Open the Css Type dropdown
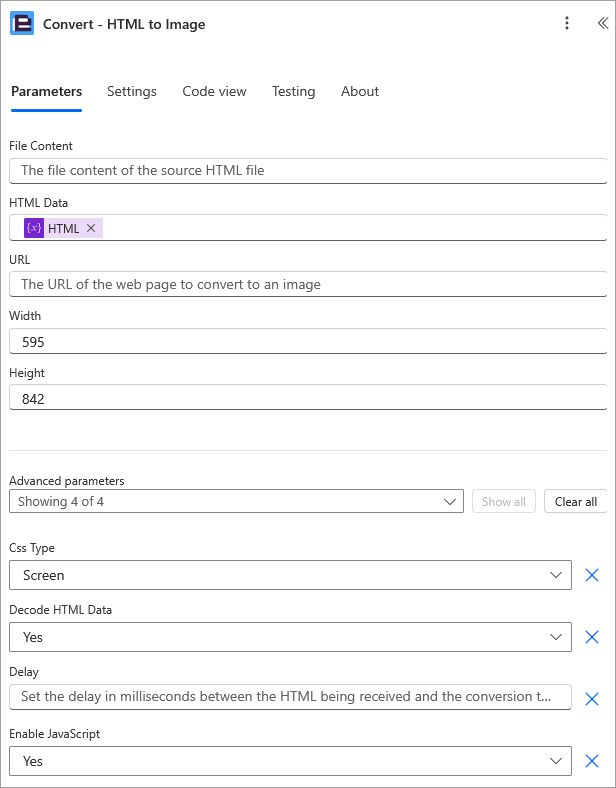This screenshot has width=616, height=788. pyautogui.click(x=290, y=575)
